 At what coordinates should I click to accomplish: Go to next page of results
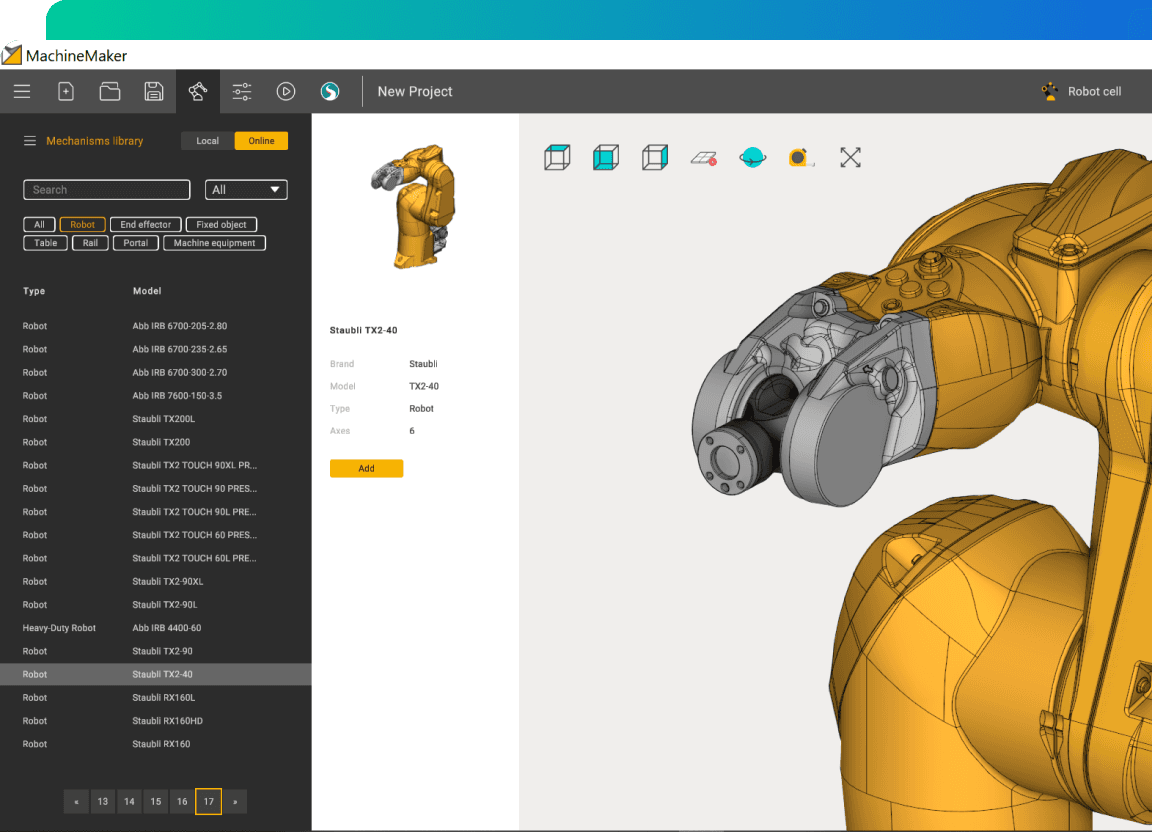(x=235, y=801)
